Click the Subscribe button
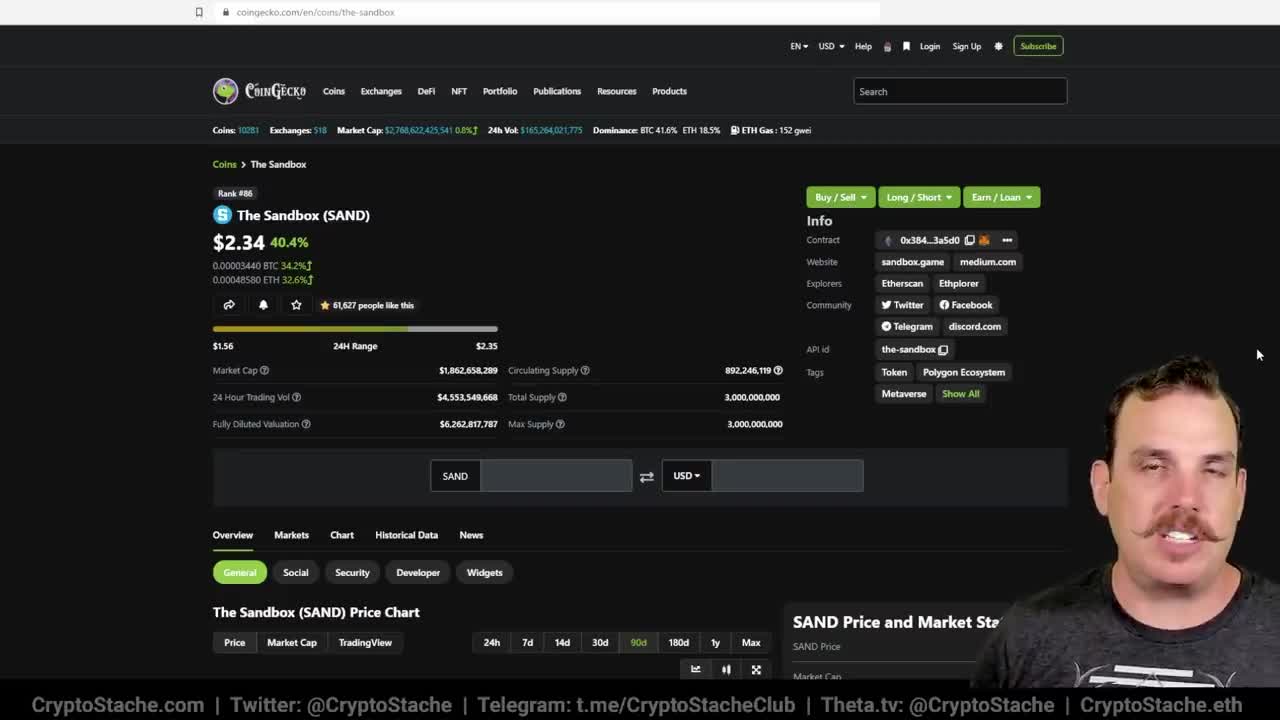The image size is (1280, 720). [1038, 46]
